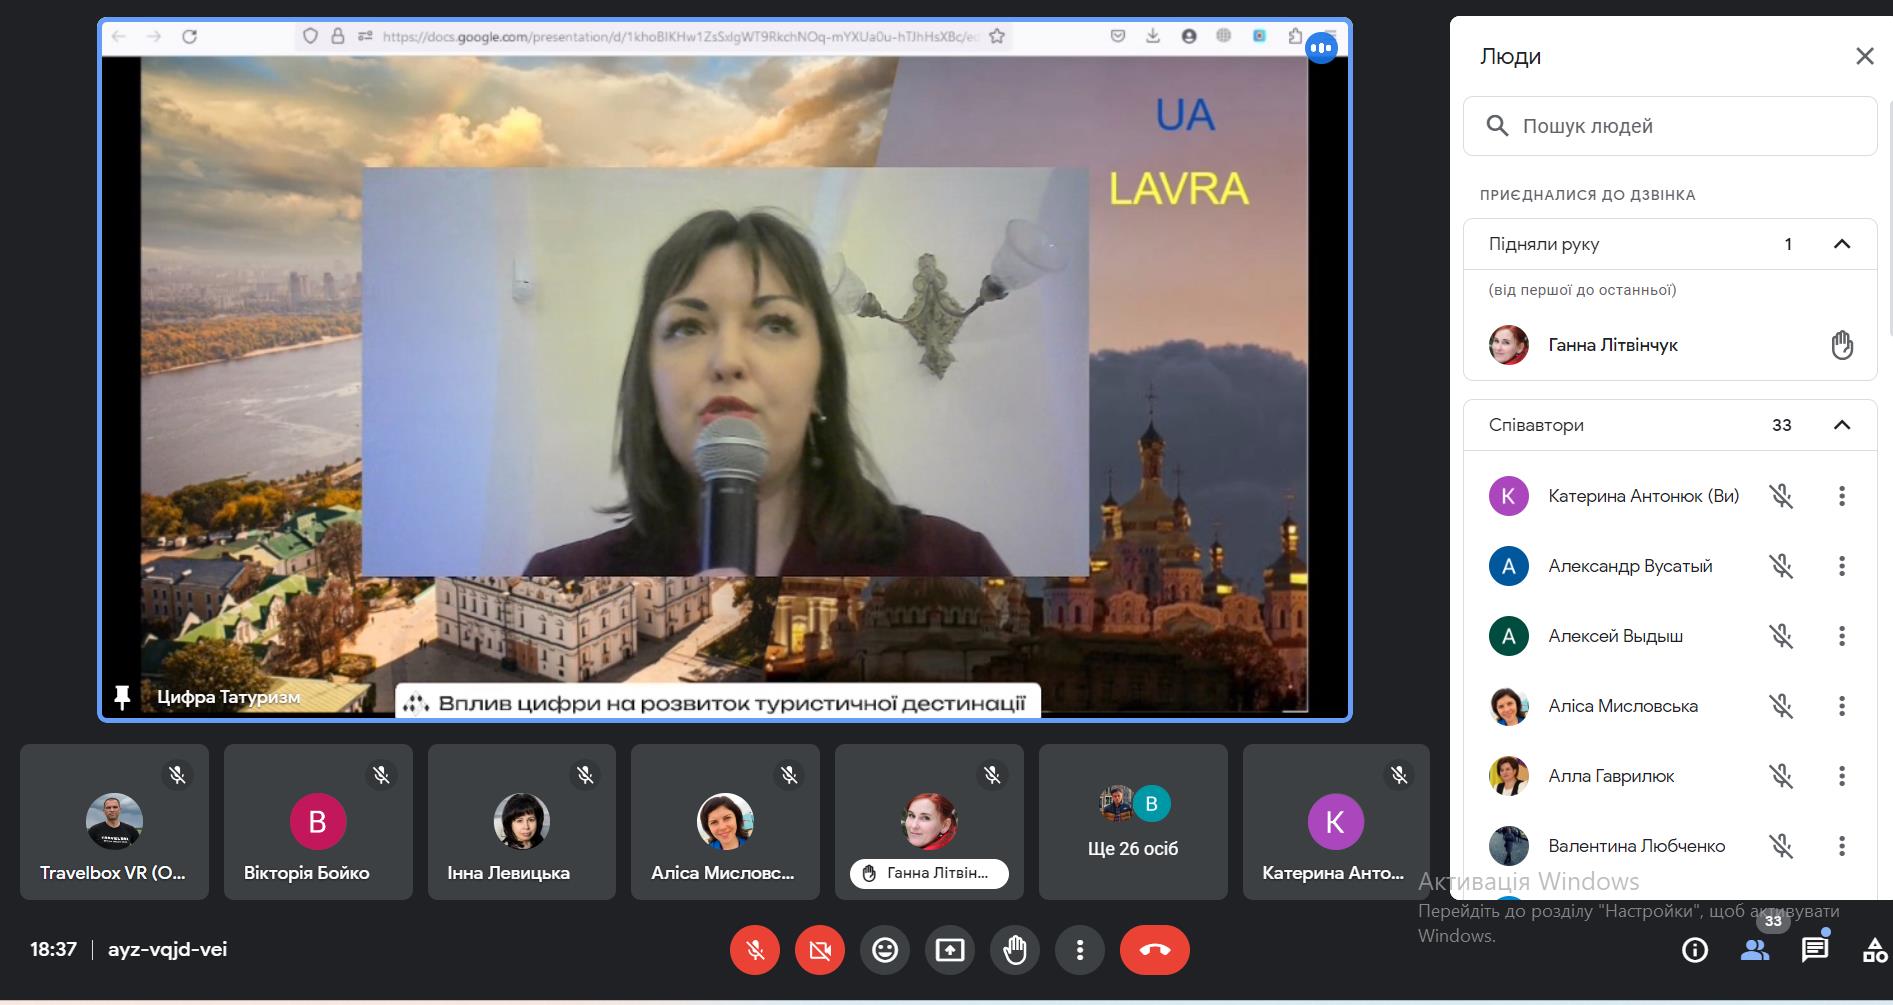
Task: Open the activities shapes icon
Action: coord(1874,950)
